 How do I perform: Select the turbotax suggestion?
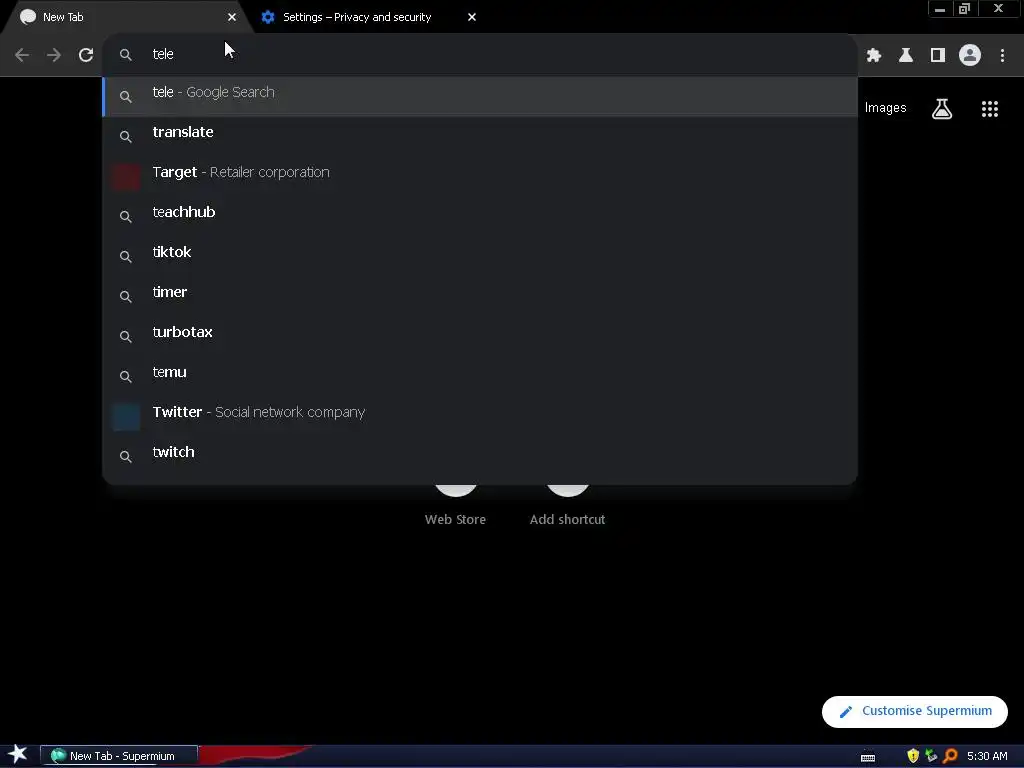point(480,336)
